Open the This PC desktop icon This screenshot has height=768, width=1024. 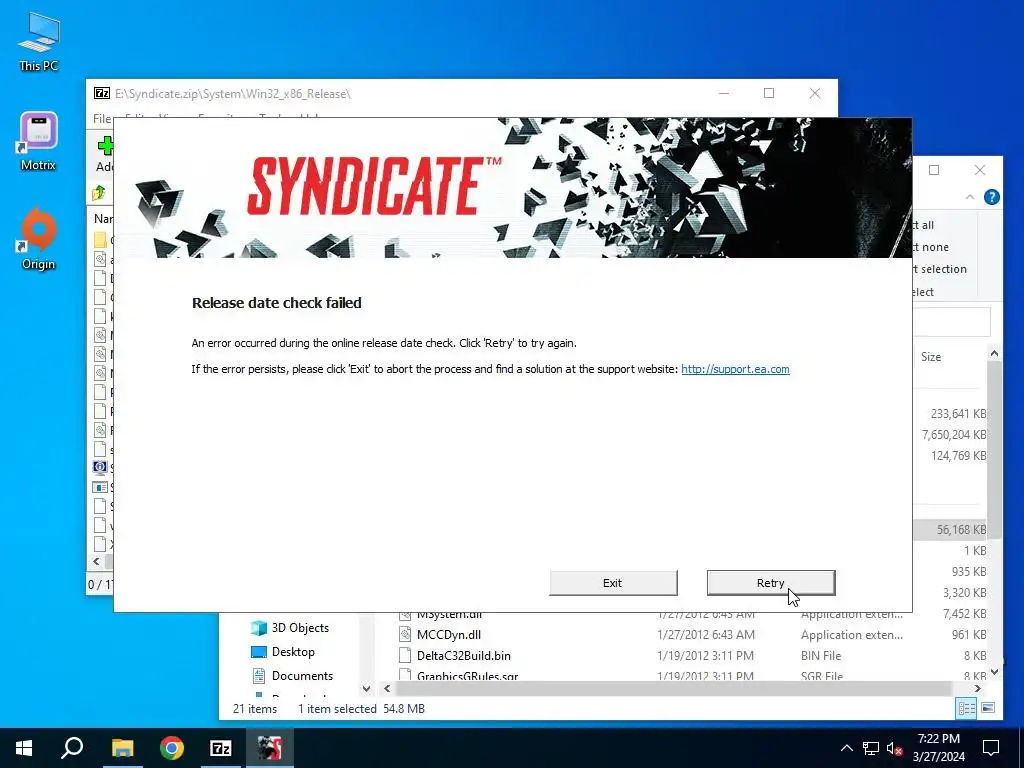coord(39,41)
